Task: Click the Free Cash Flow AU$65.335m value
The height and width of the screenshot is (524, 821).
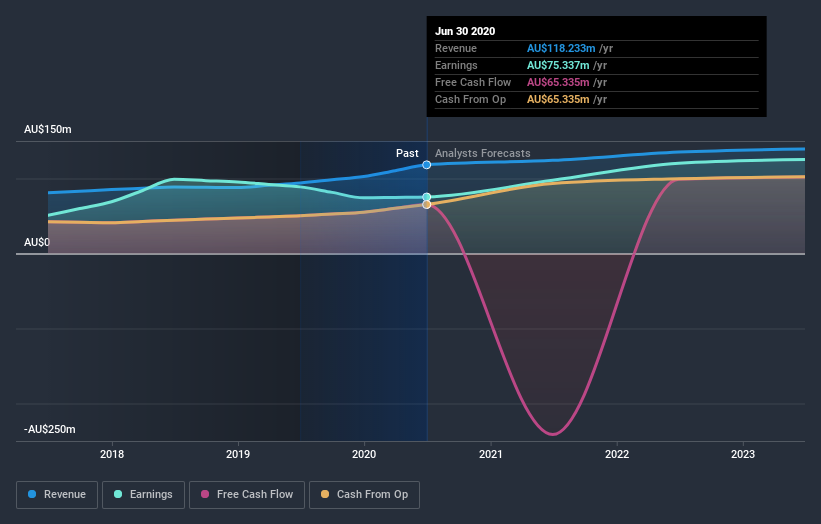Action: coord(558,82)
